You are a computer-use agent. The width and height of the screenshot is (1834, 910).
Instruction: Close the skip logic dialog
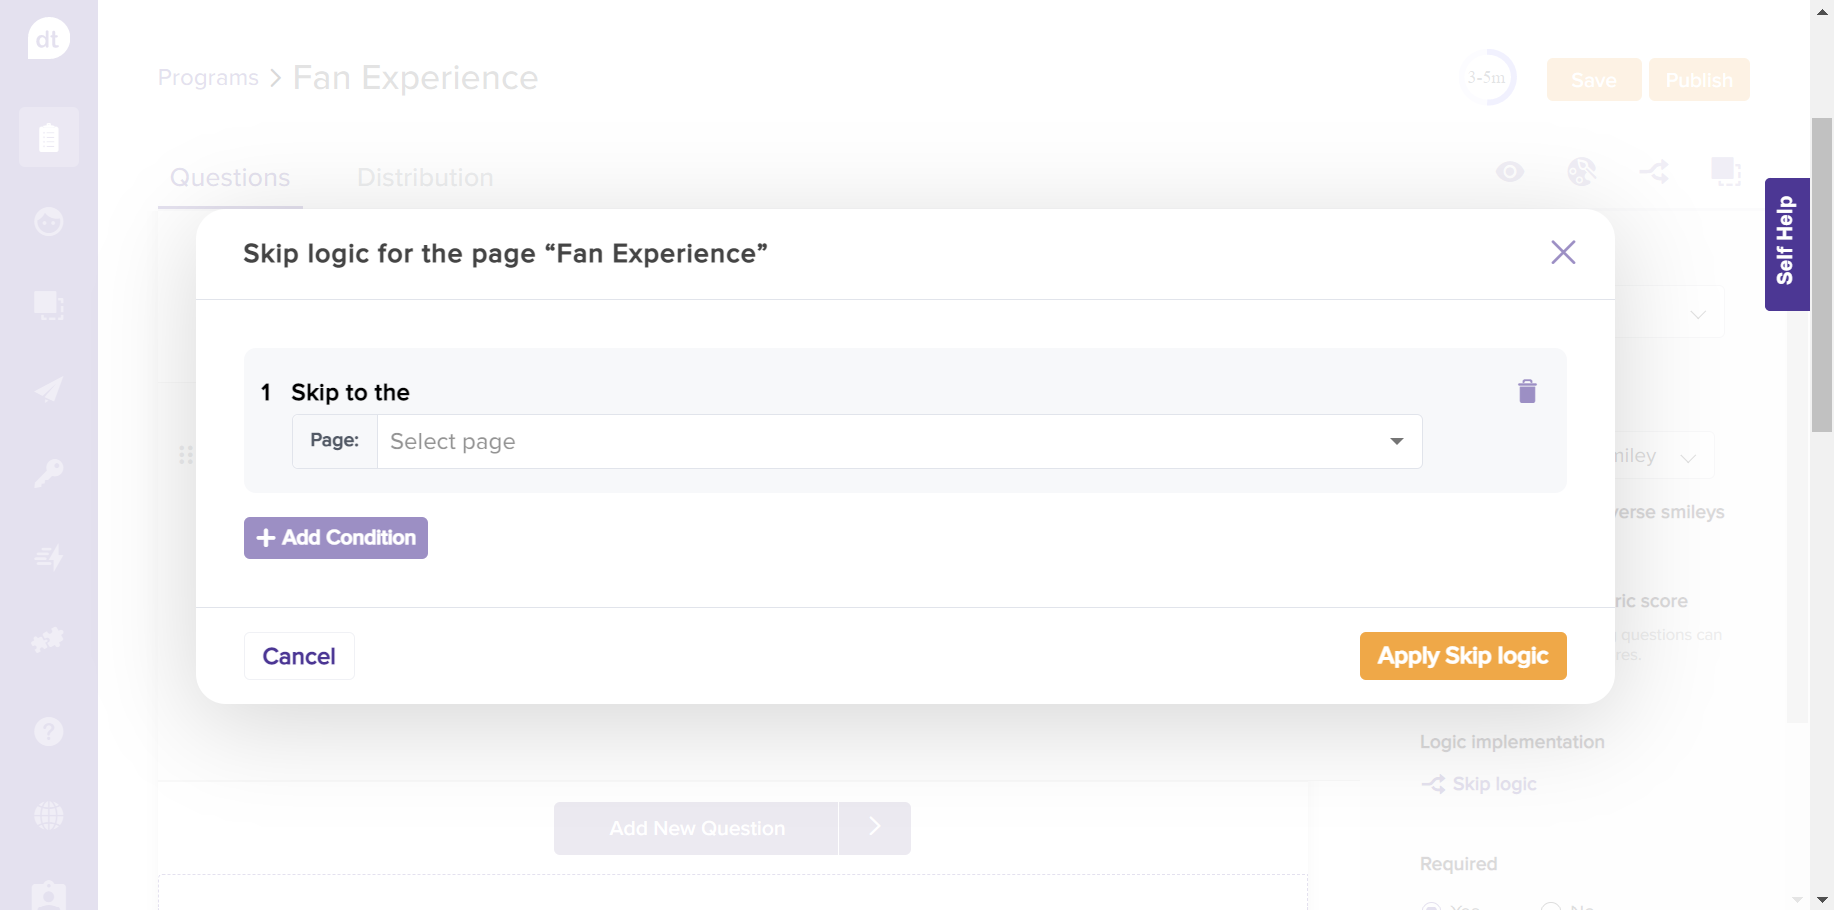1562,252
